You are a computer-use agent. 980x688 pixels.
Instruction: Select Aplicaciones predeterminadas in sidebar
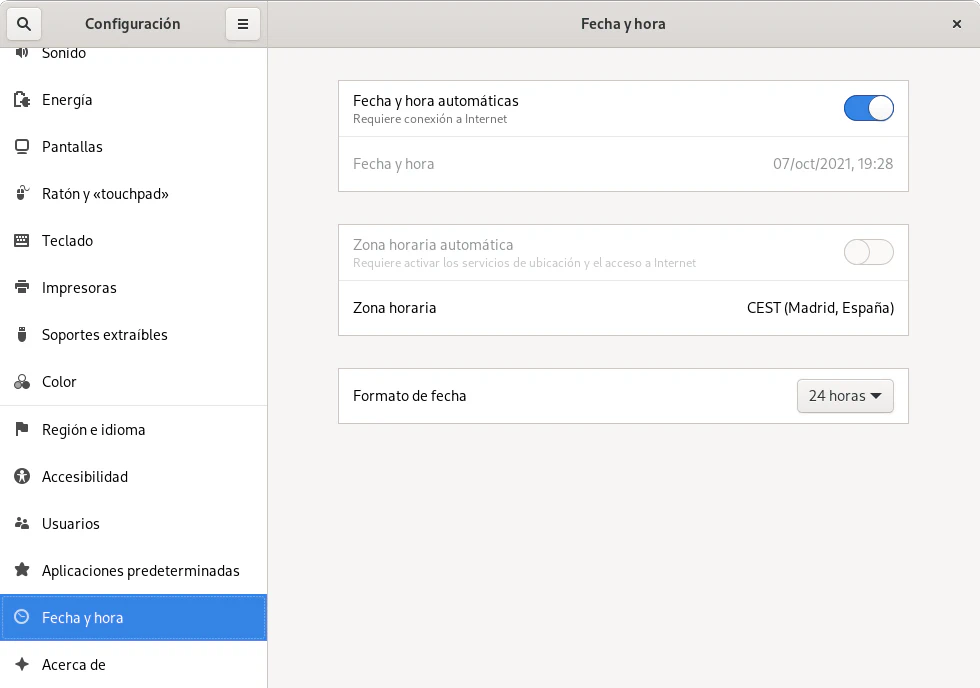(140, 571)
